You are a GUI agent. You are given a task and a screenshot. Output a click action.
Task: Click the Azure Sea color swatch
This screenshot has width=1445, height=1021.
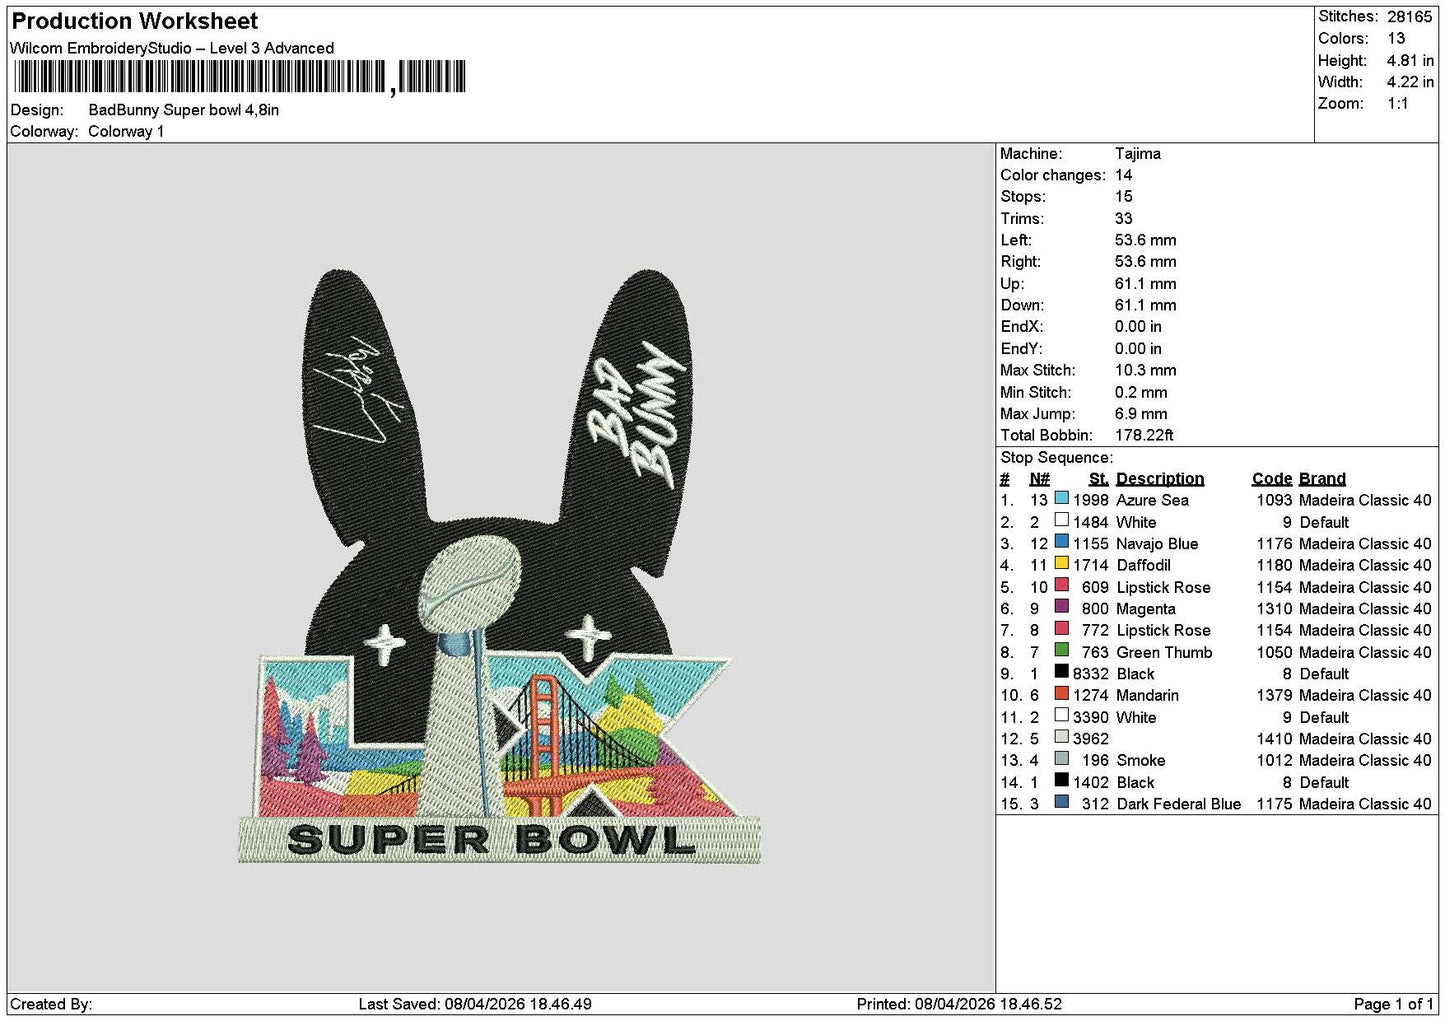click(x=1061, y=499)
